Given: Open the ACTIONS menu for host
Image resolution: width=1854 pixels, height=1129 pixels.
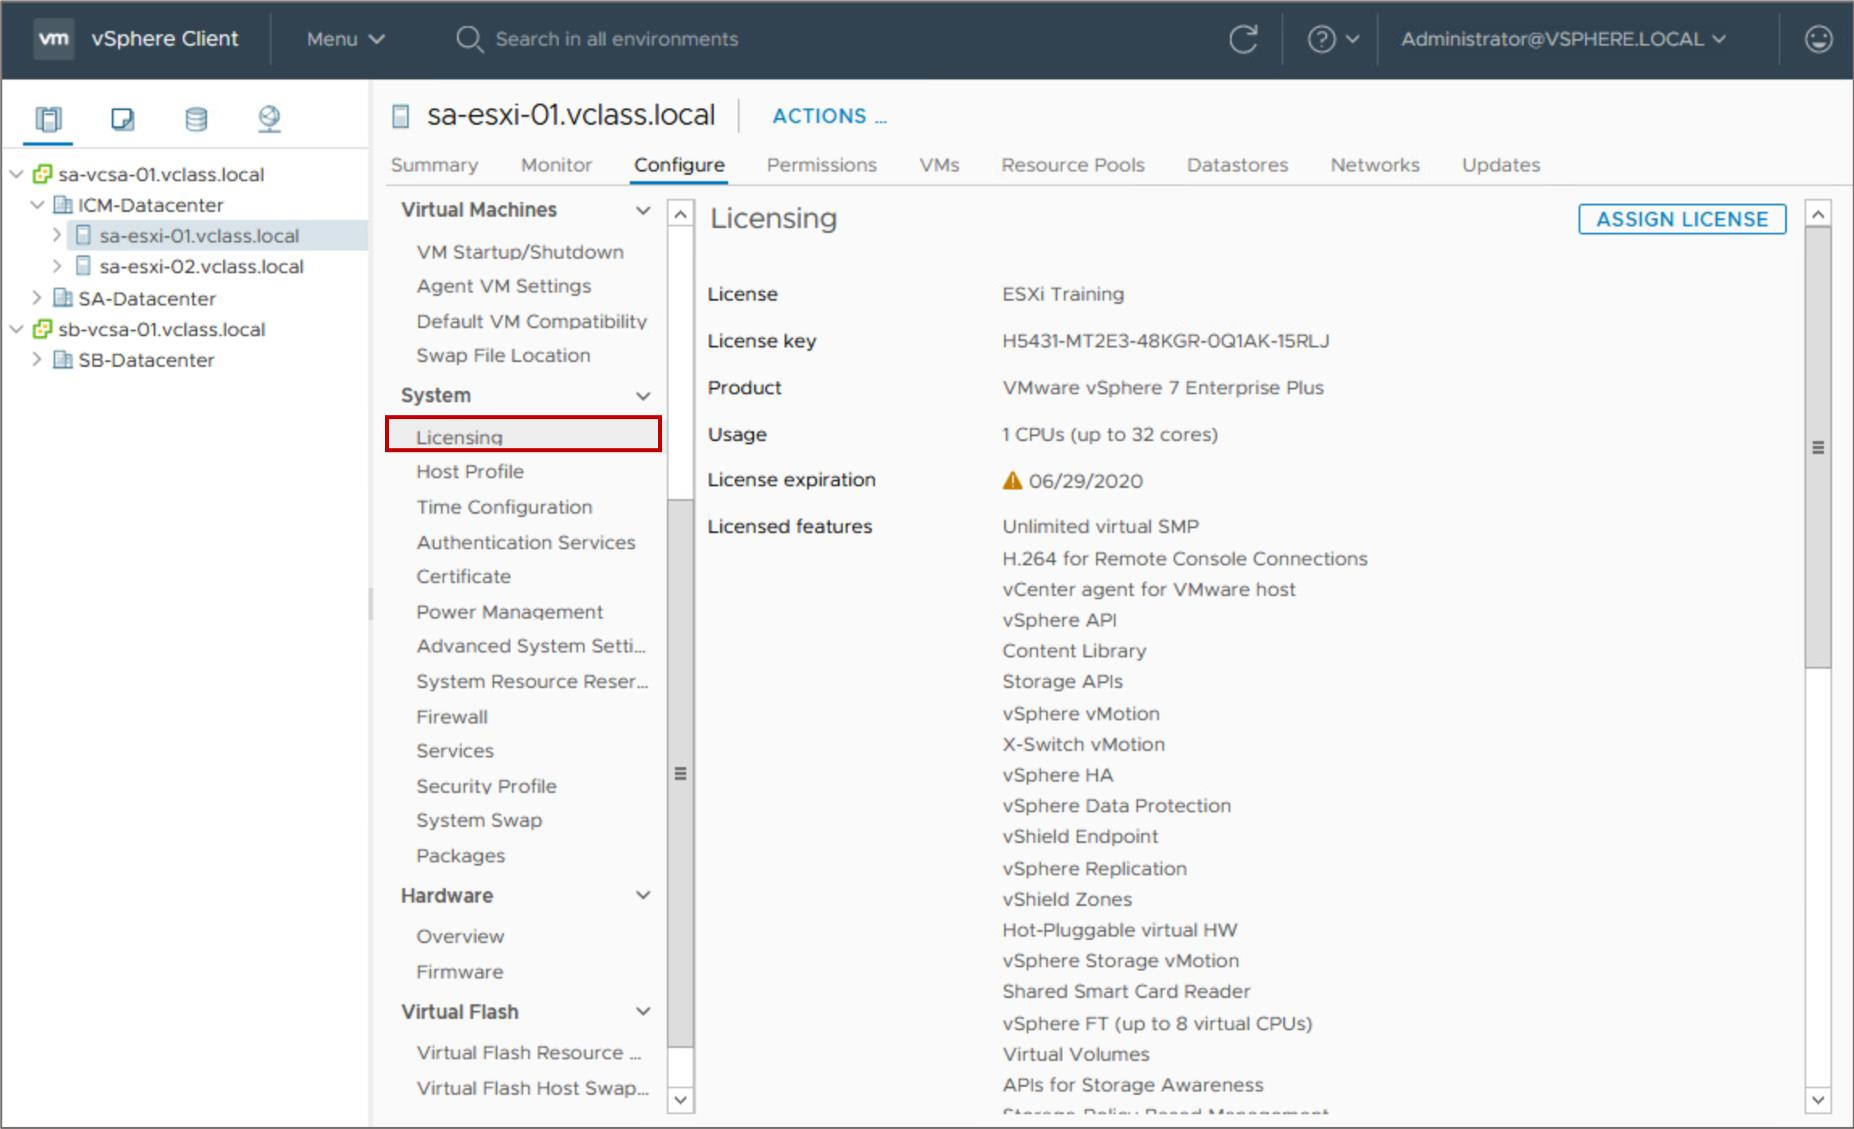Looking at the screenshot, I should click(829, 116).
